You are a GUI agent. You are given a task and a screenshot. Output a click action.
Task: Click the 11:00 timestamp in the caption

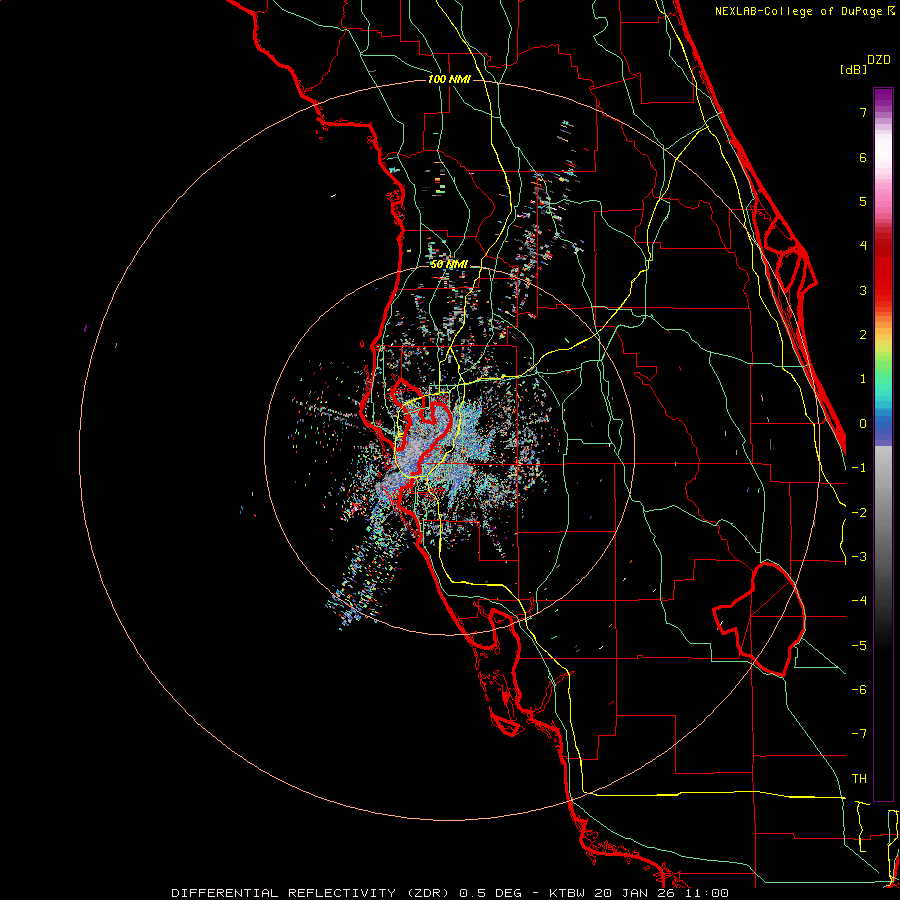coord(709,893)
